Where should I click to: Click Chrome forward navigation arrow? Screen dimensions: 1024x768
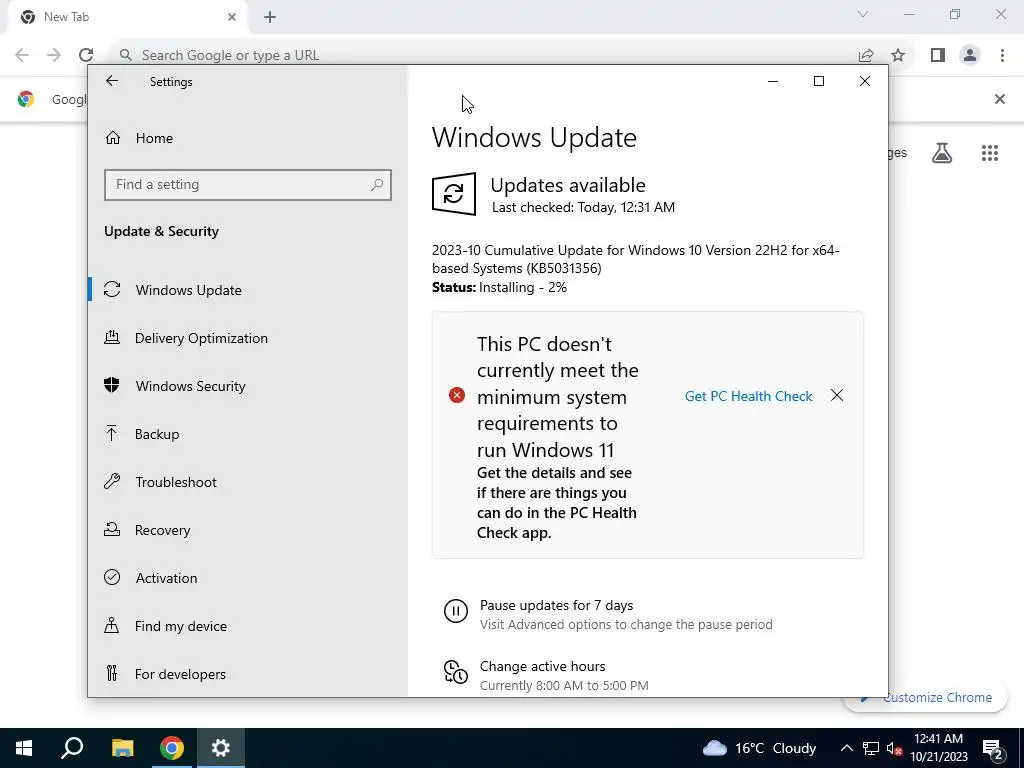(54, 55)
